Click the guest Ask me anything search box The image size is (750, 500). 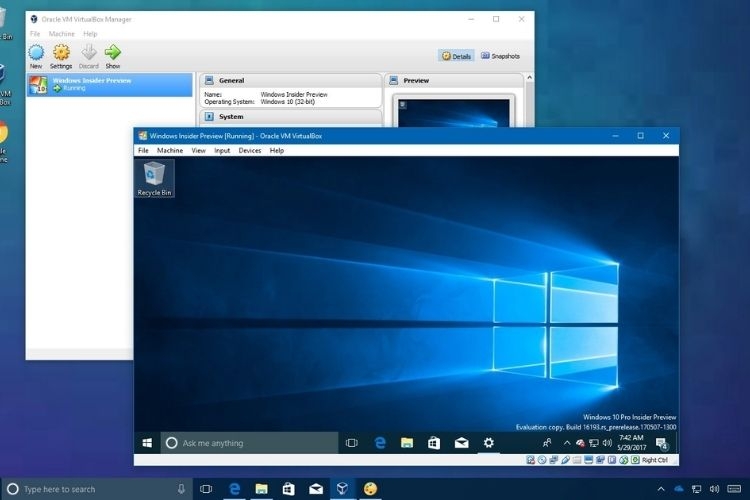249,443
